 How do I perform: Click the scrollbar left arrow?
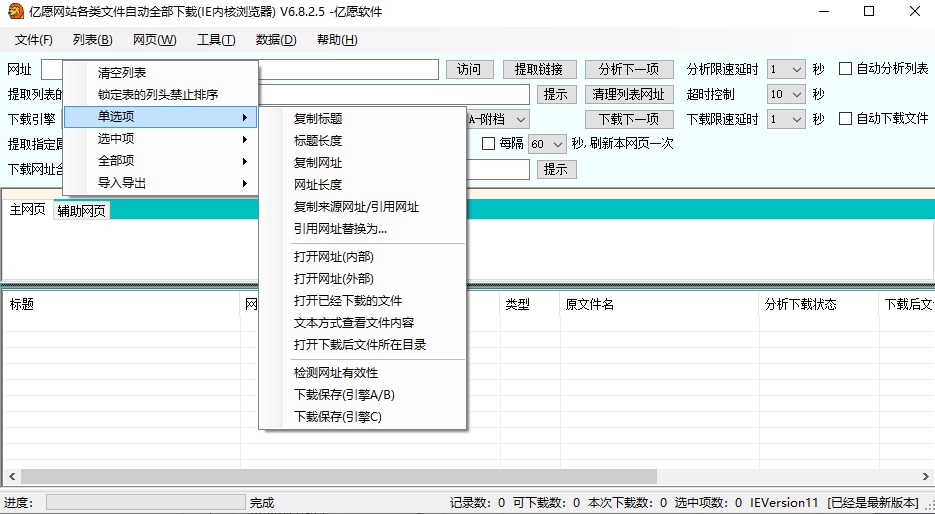(x=11, y=476)
